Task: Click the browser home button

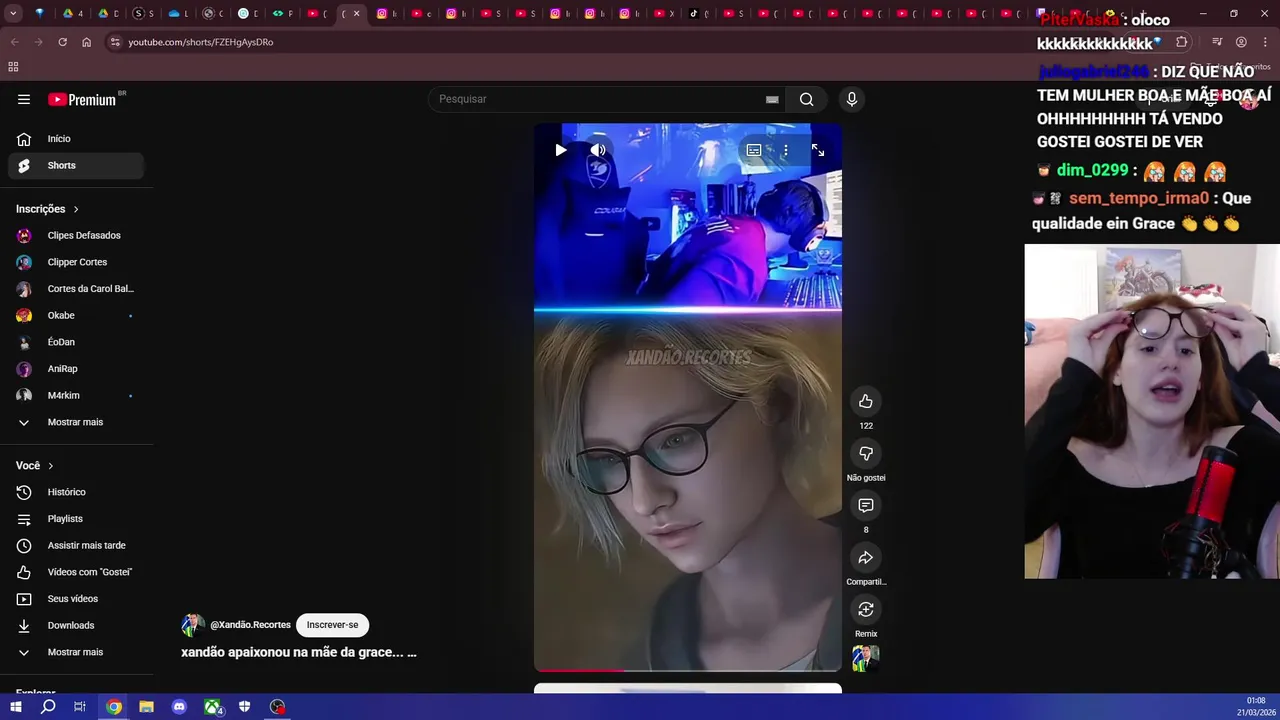Action: [87, 42]
